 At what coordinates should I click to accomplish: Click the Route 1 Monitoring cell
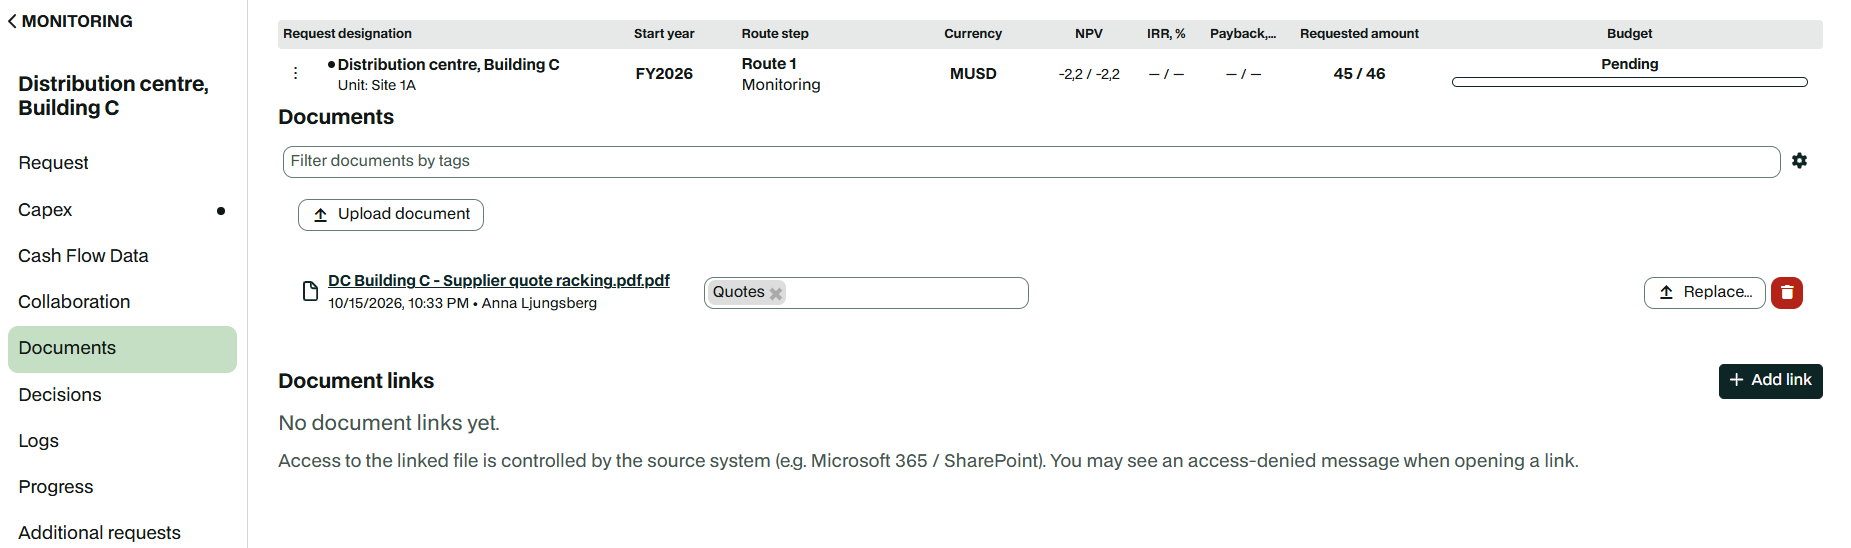[781, 74]
